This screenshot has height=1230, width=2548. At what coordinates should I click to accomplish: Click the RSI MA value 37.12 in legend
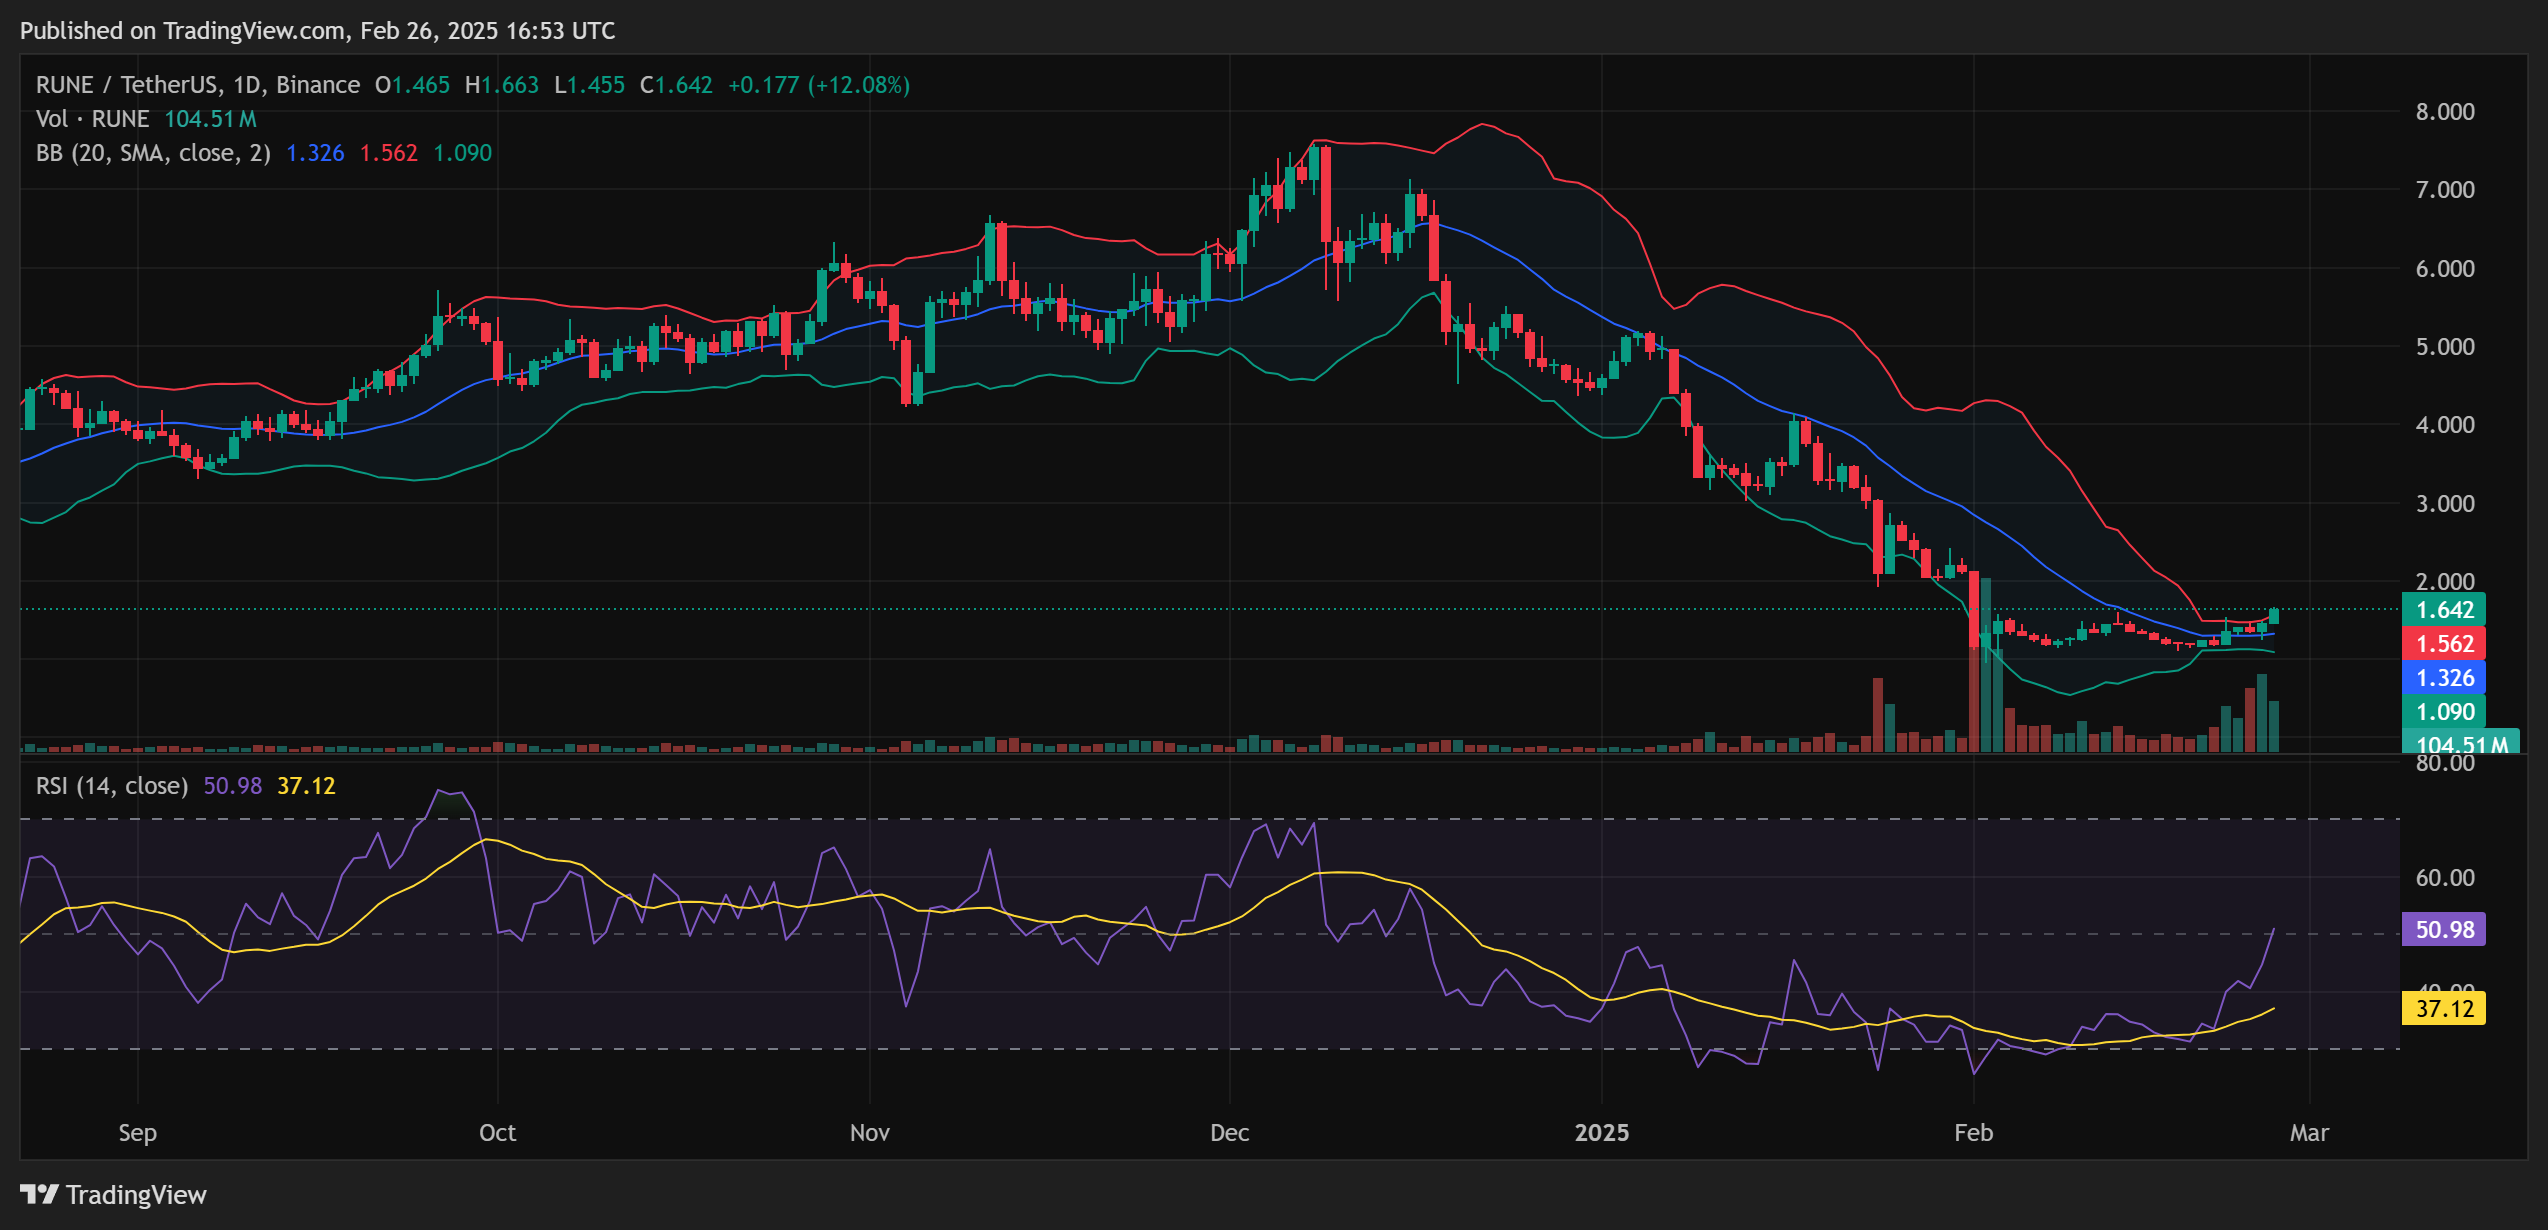coord(306,786)
